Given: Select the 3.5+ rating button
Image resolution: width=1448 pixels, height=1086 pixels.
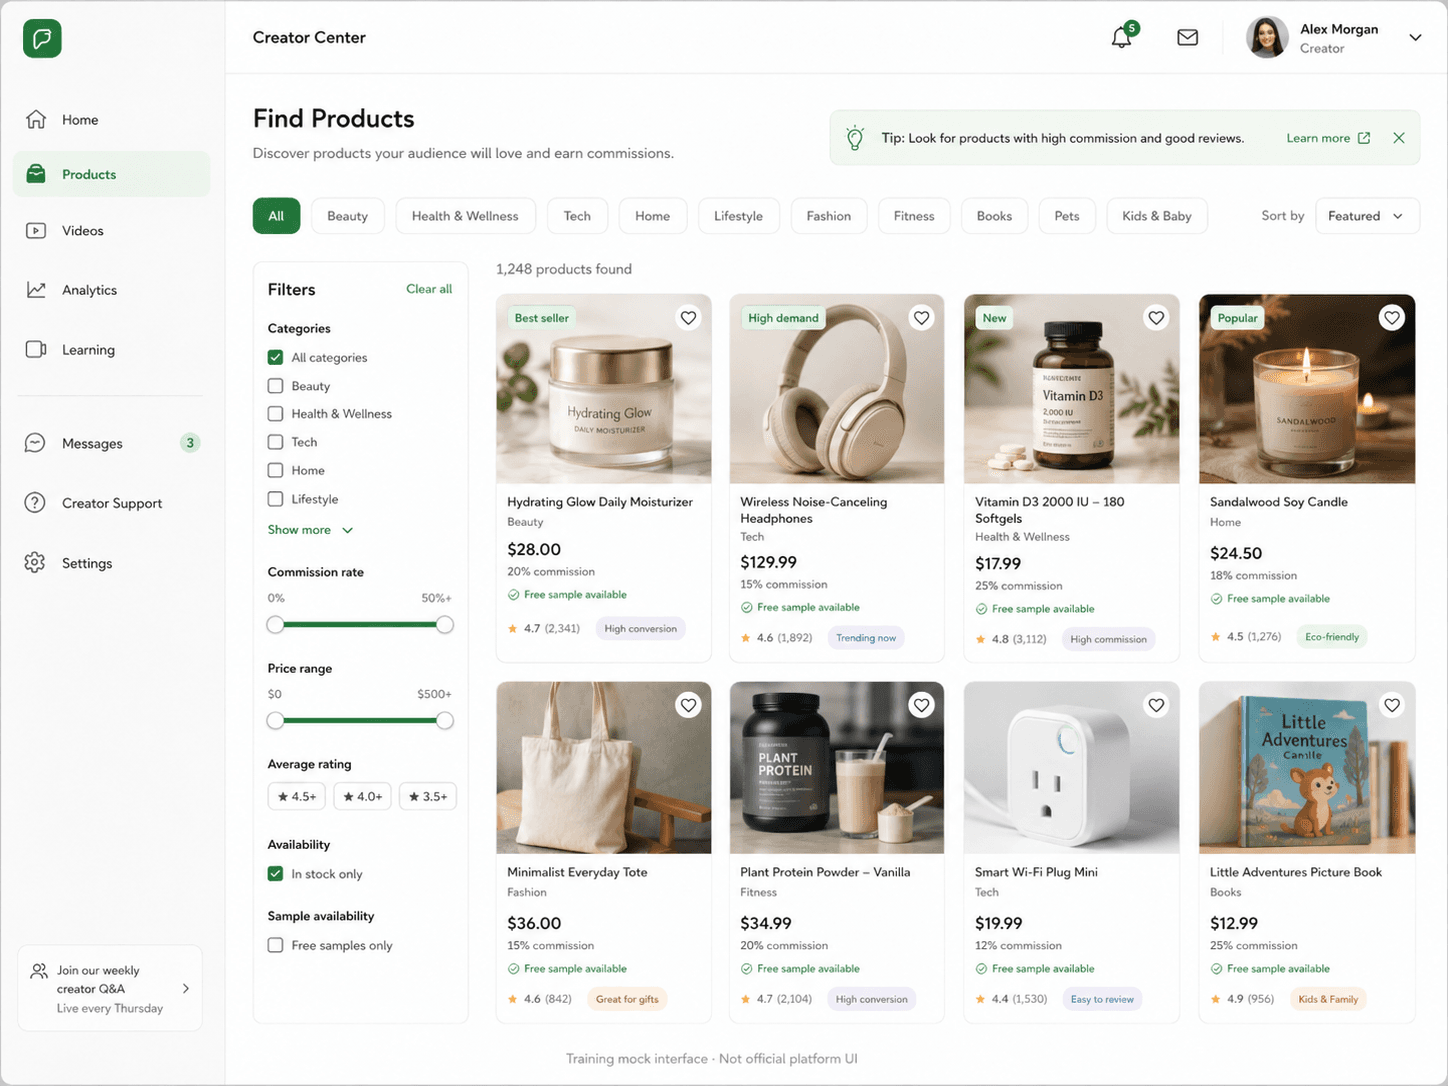Looking at the screenshot, I should pos(428,797).
